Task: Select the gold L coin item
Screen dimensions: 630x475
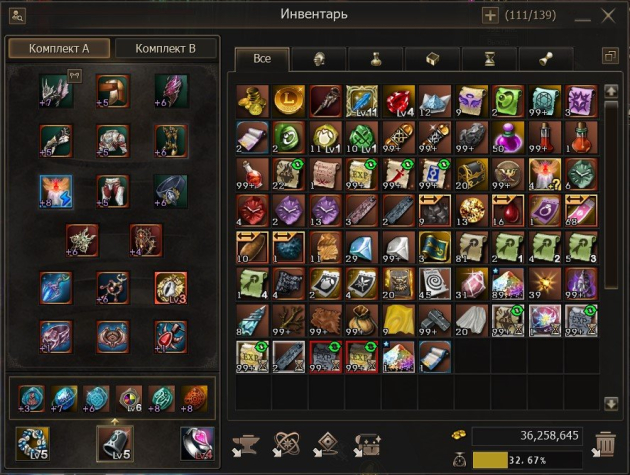Action: 288,101
